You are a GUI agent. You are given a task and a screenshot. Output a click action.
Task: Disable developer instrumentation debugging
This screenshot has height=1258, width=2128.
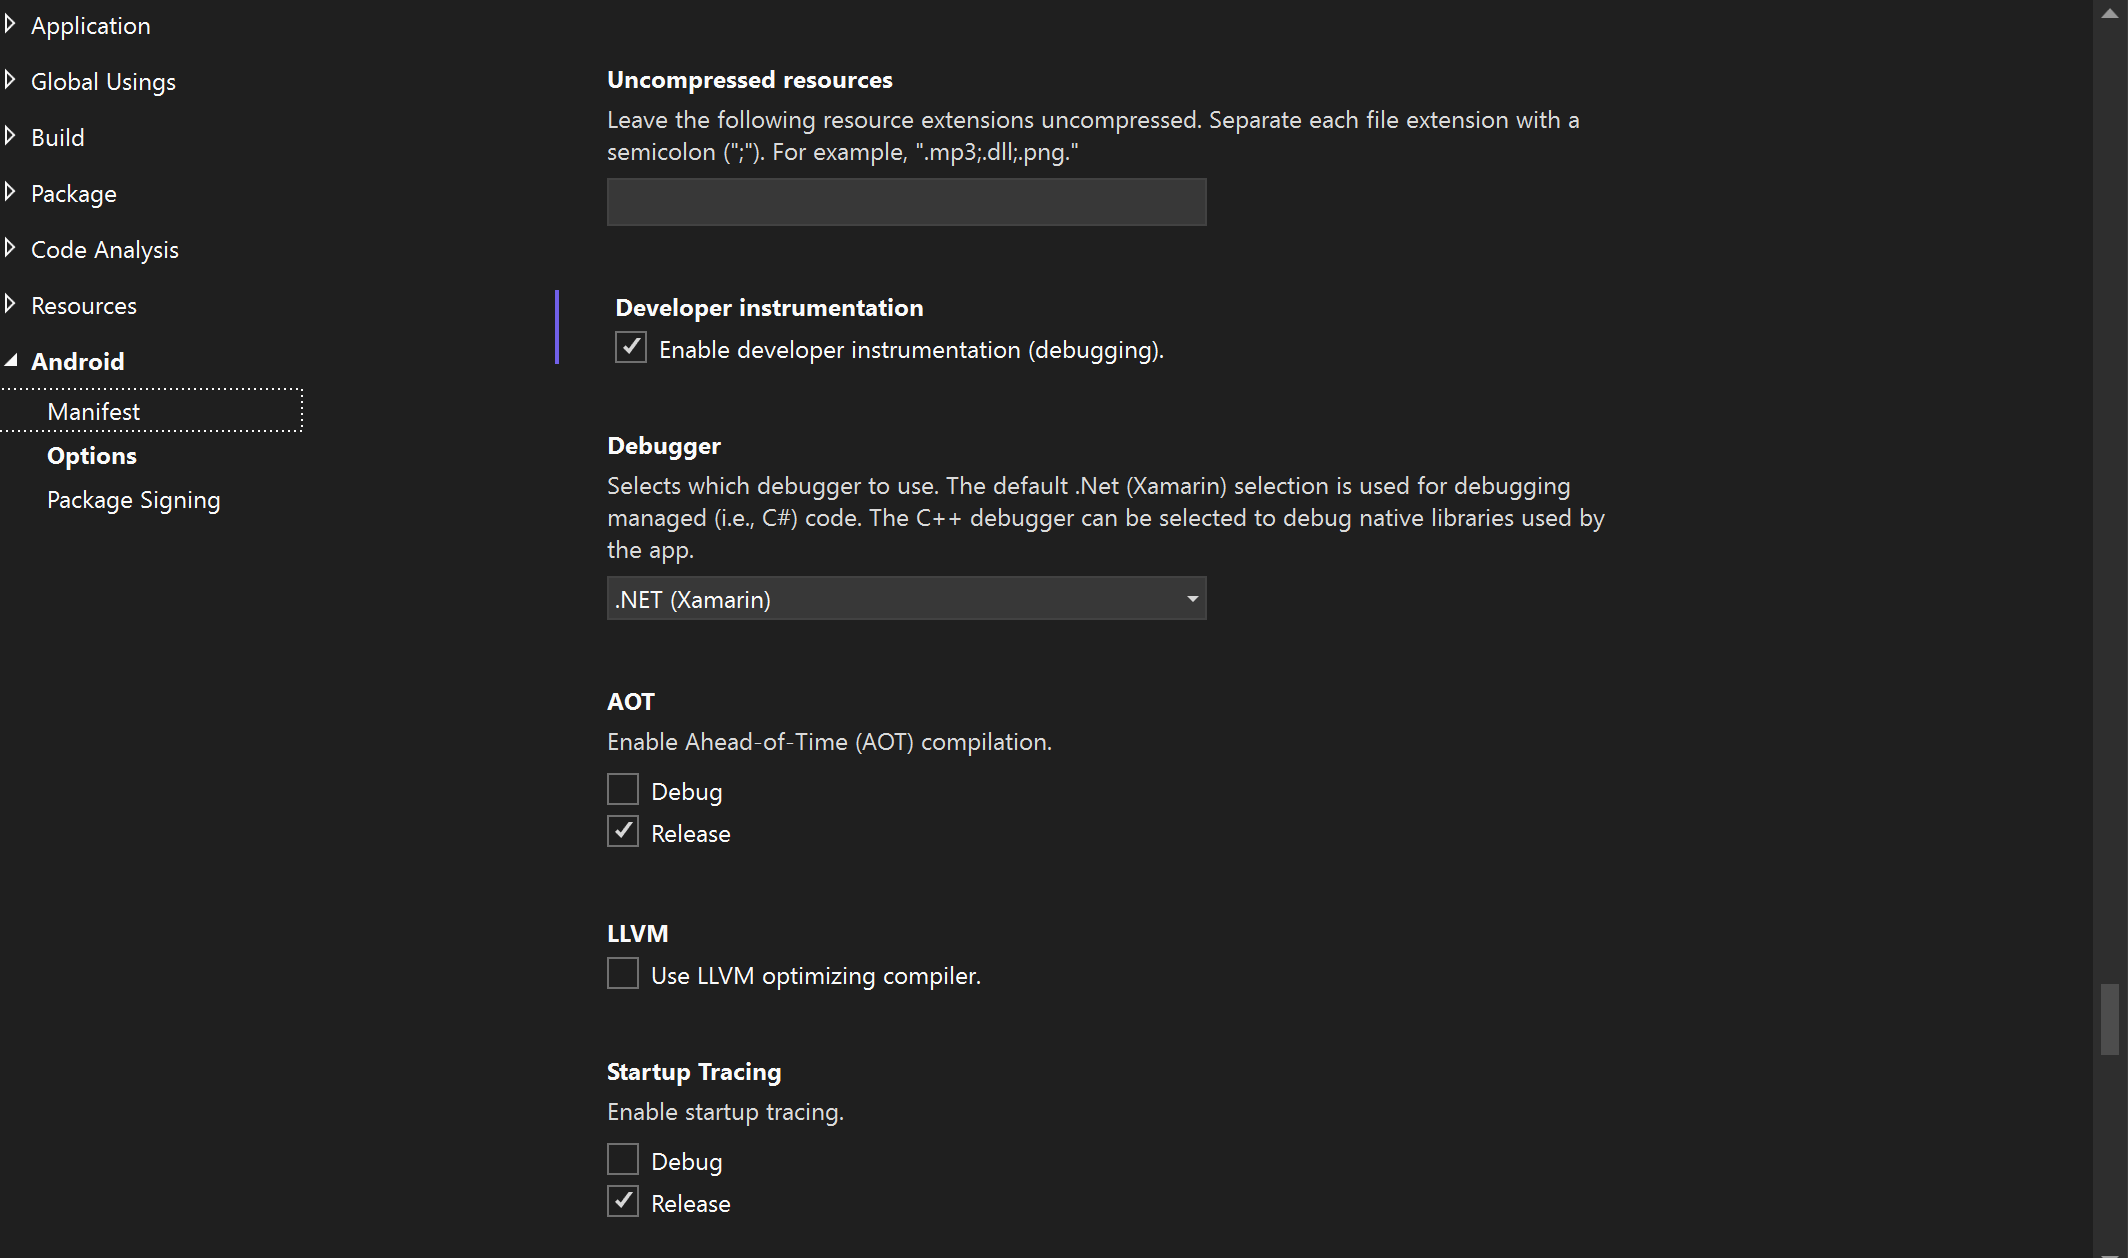coord(630,347)
